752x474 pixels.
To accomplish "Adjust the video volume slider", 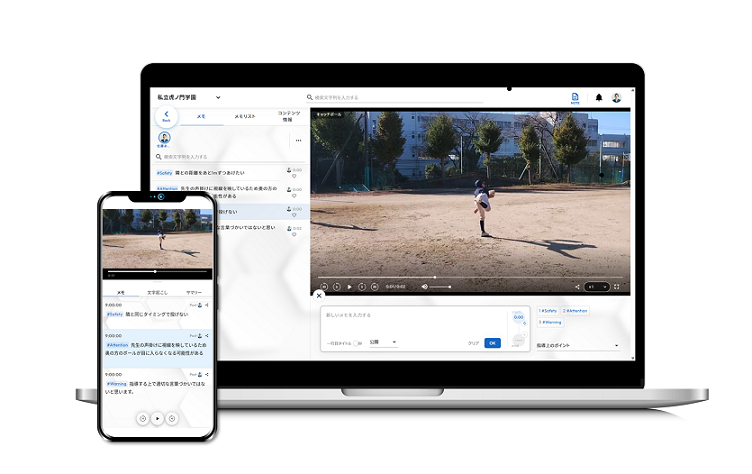I will (x=440, y=287).
